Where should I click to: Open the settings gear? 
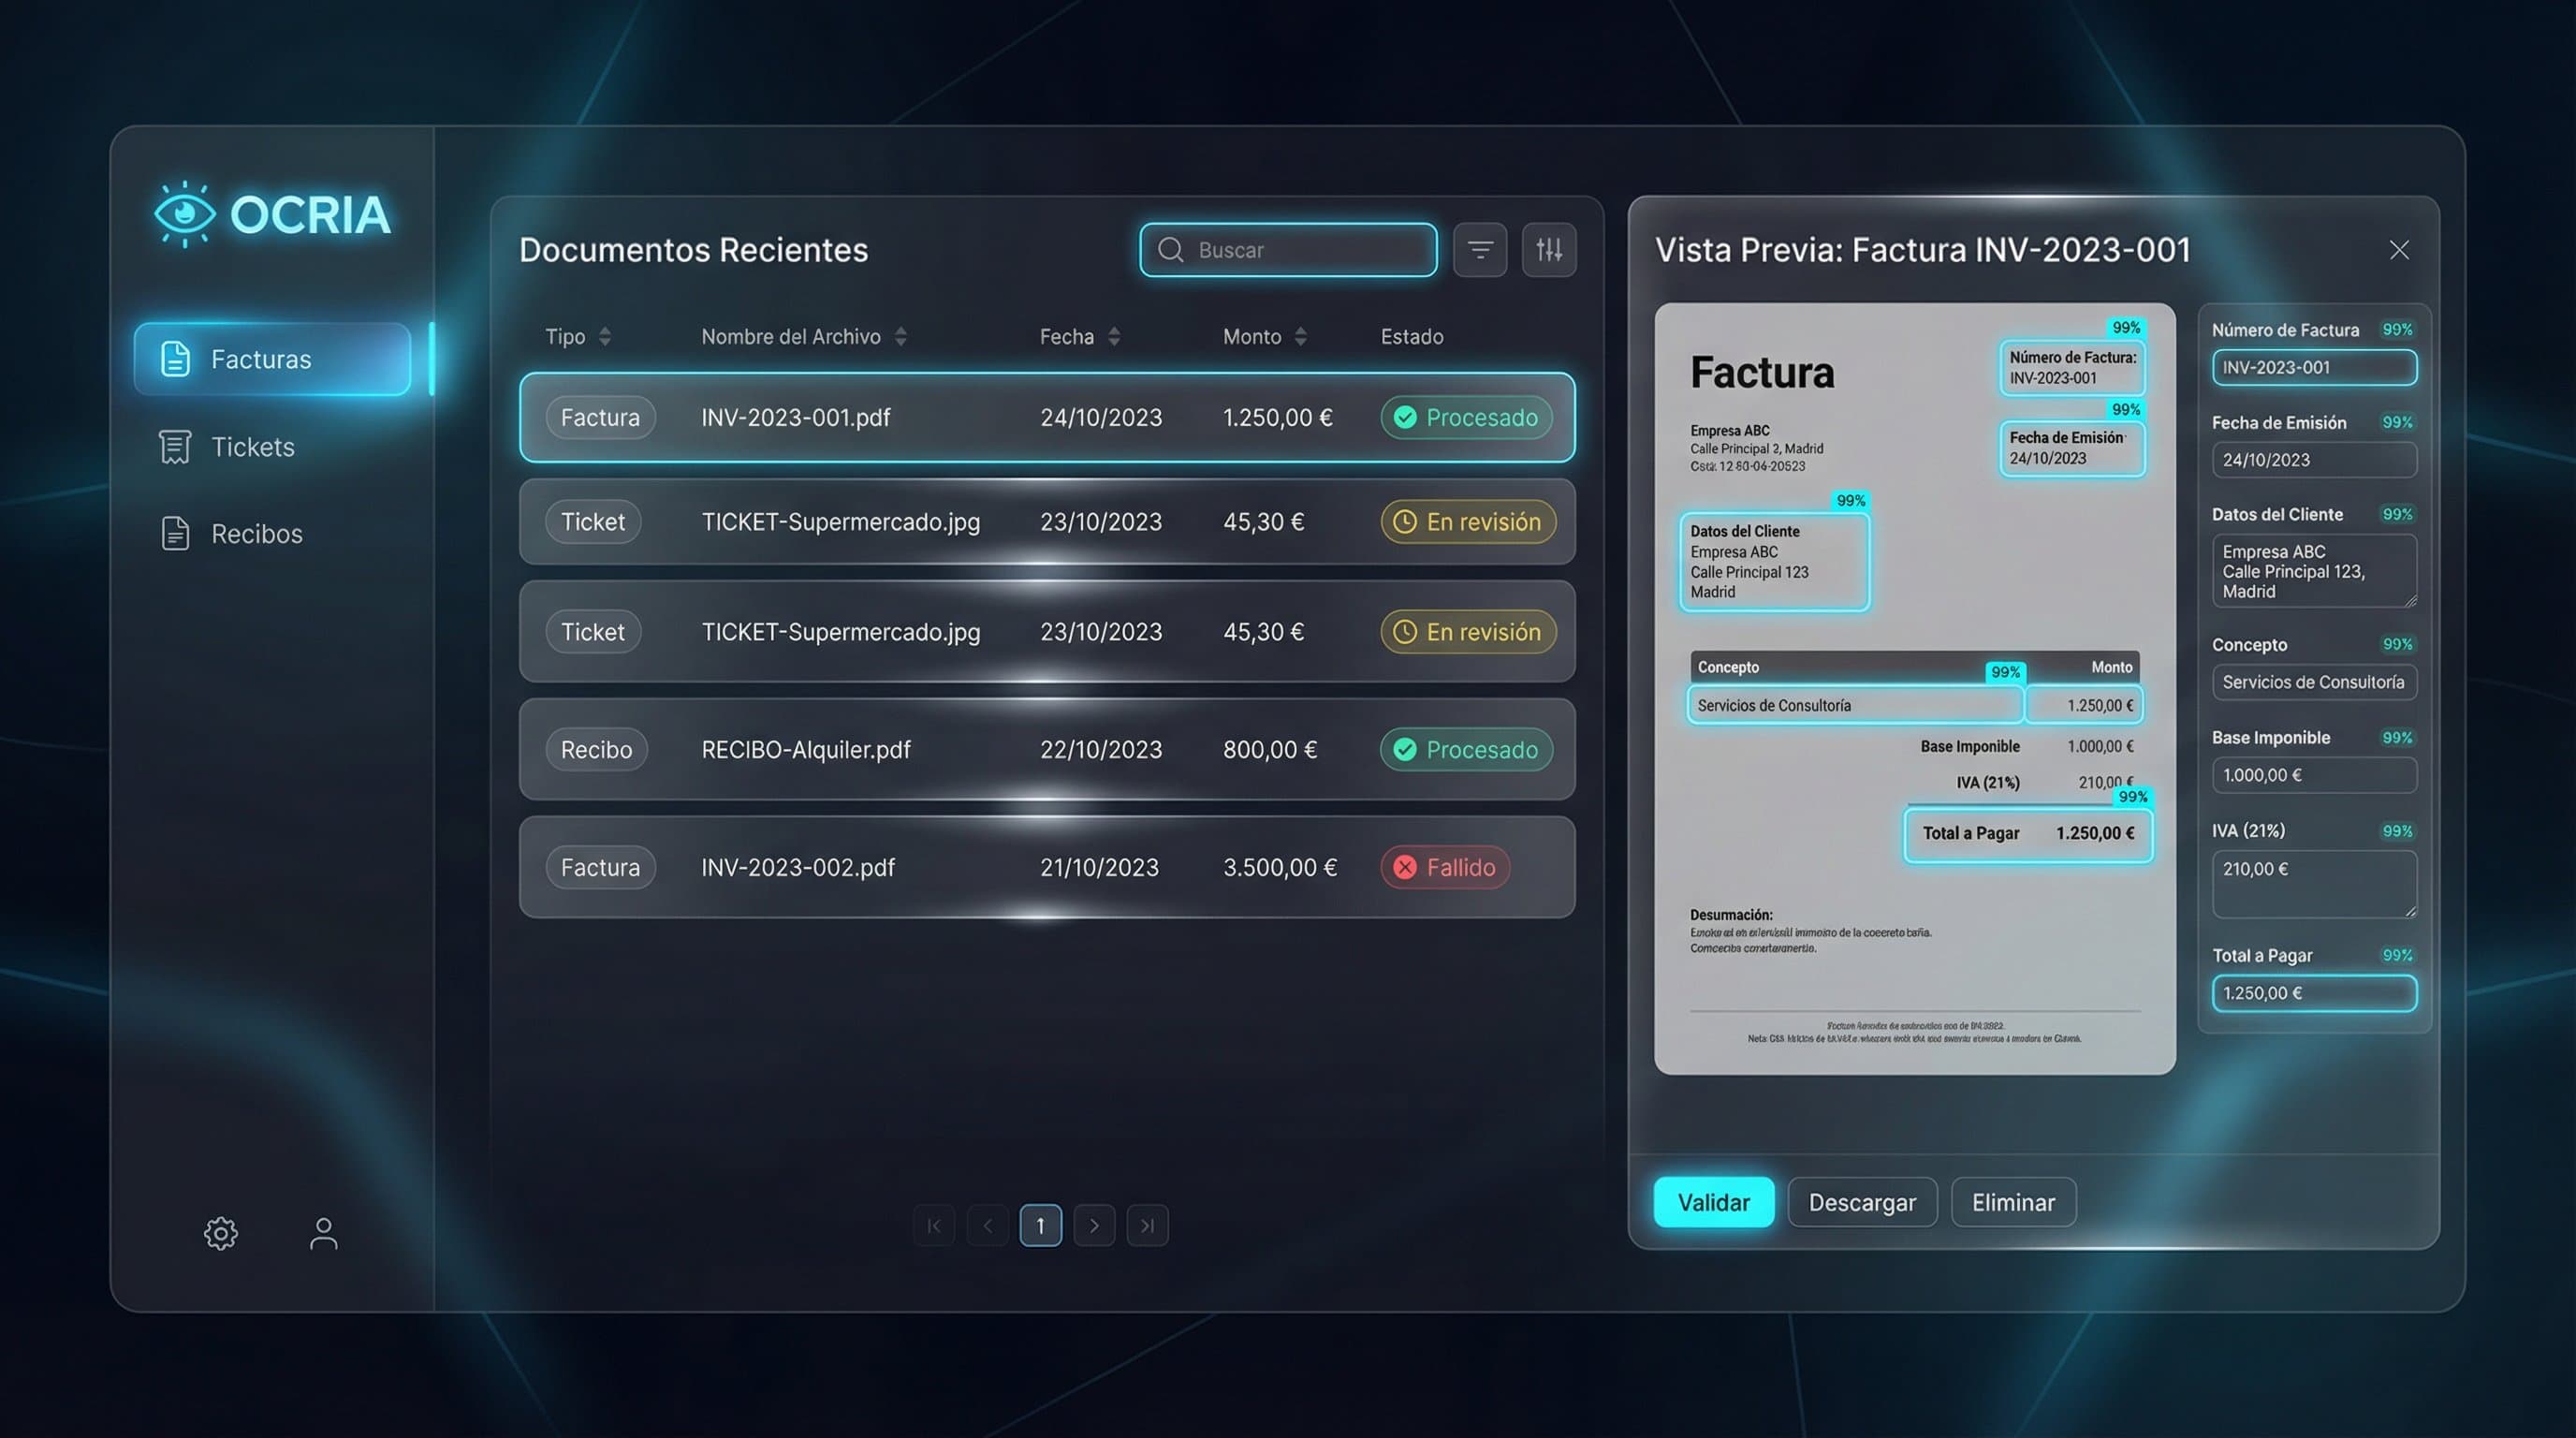[x=219, y=1233]
